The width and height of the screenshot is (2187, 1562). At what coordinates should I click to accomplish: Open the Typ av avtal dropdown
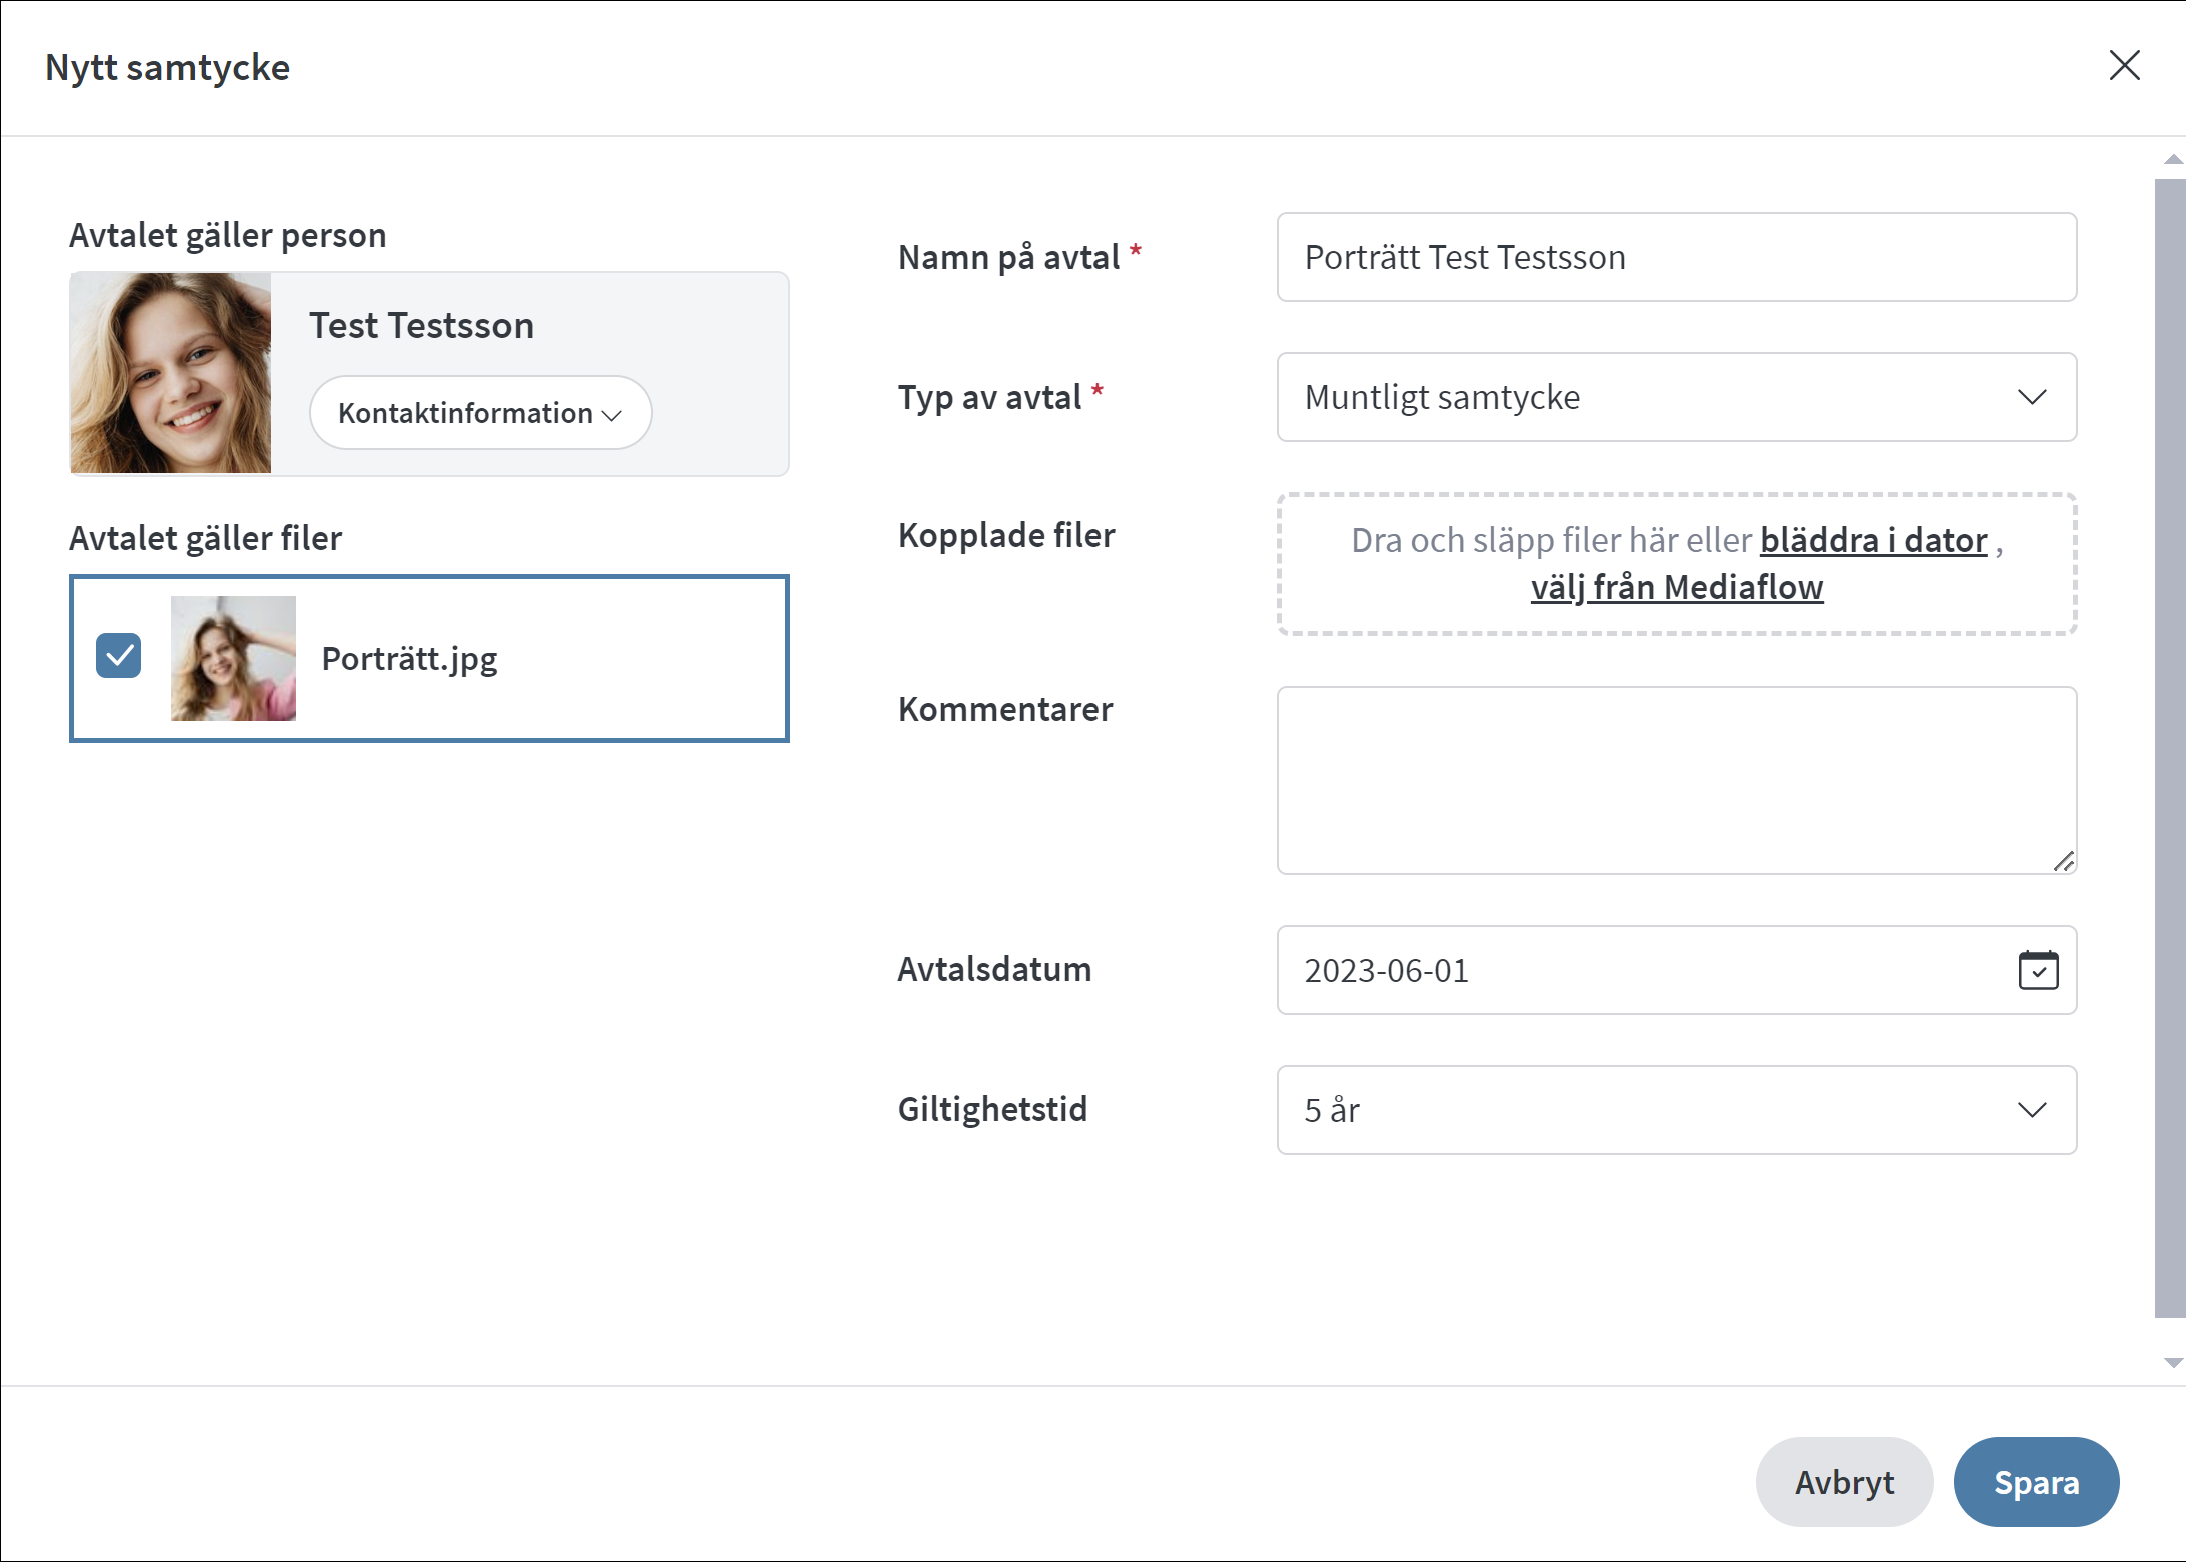click(1676, 397)
